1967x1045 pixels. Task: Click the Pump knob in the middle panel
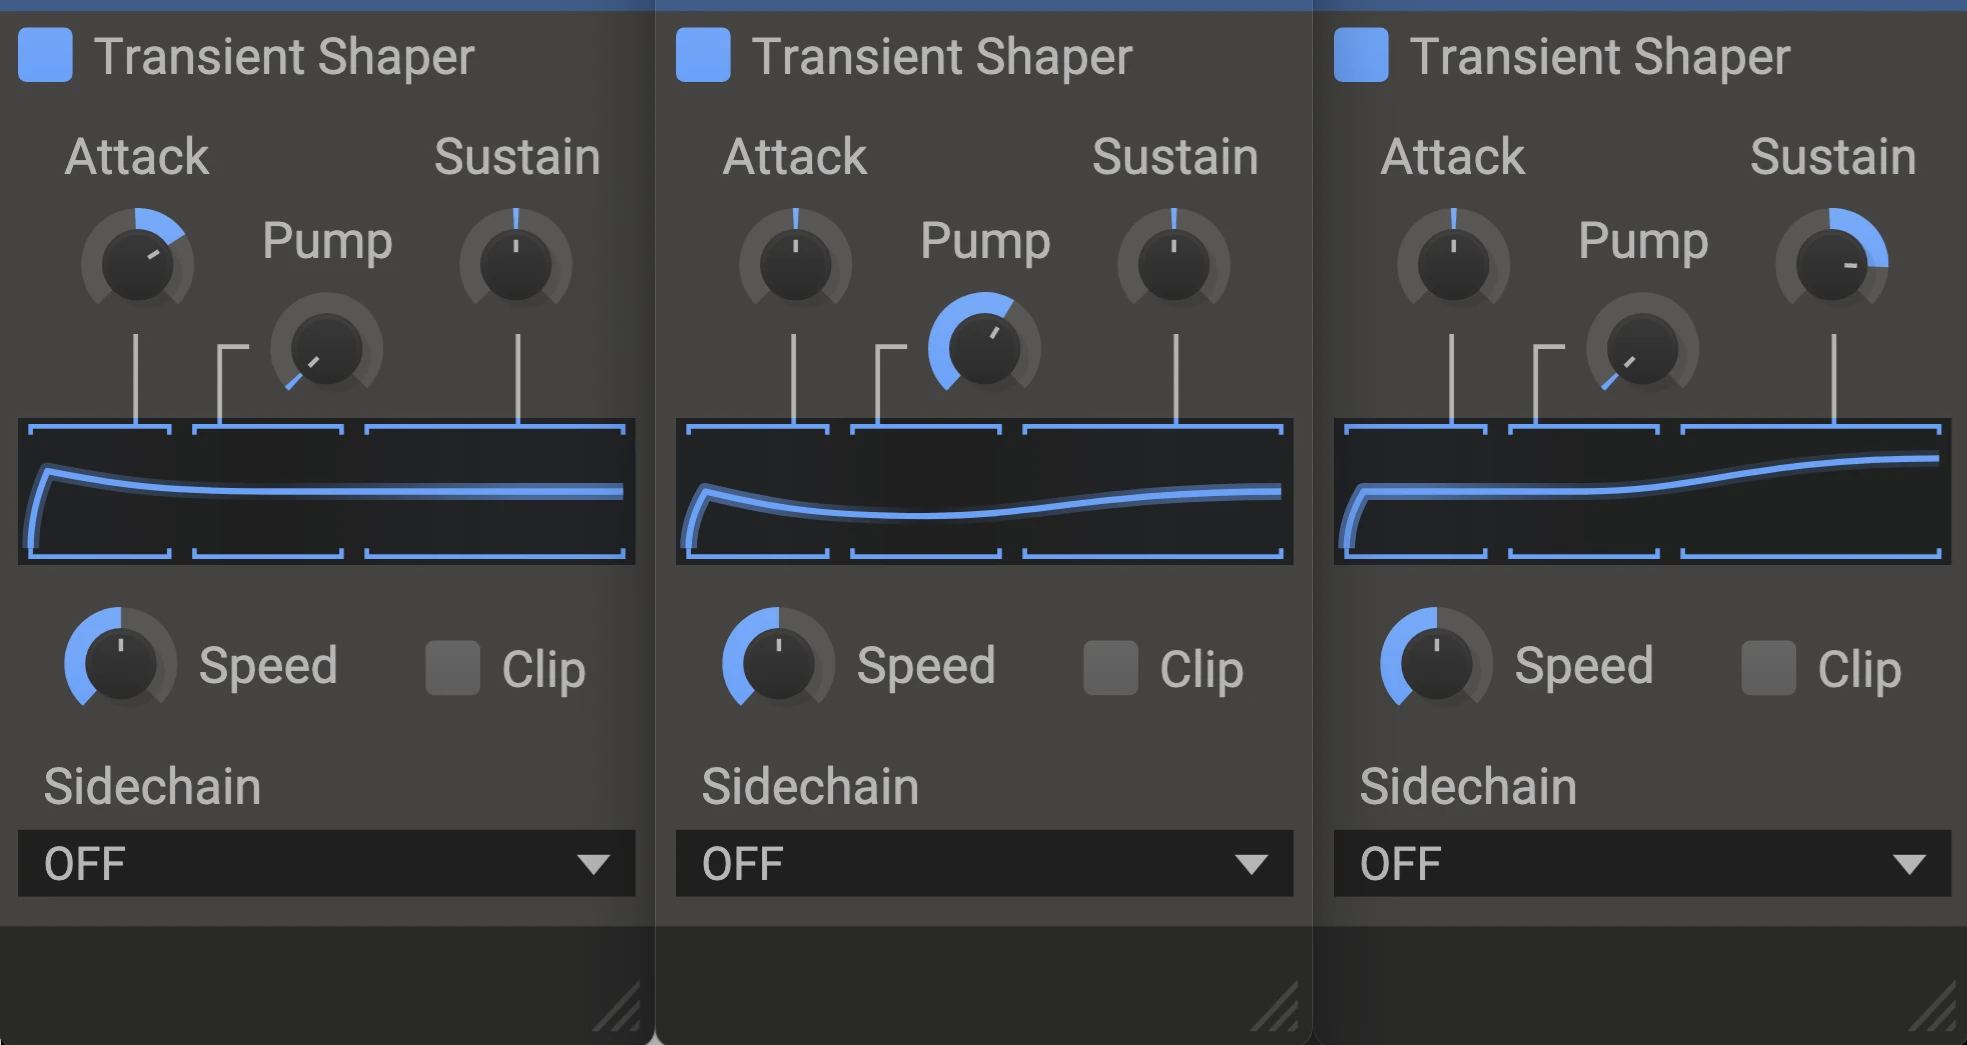pos(985,348)
